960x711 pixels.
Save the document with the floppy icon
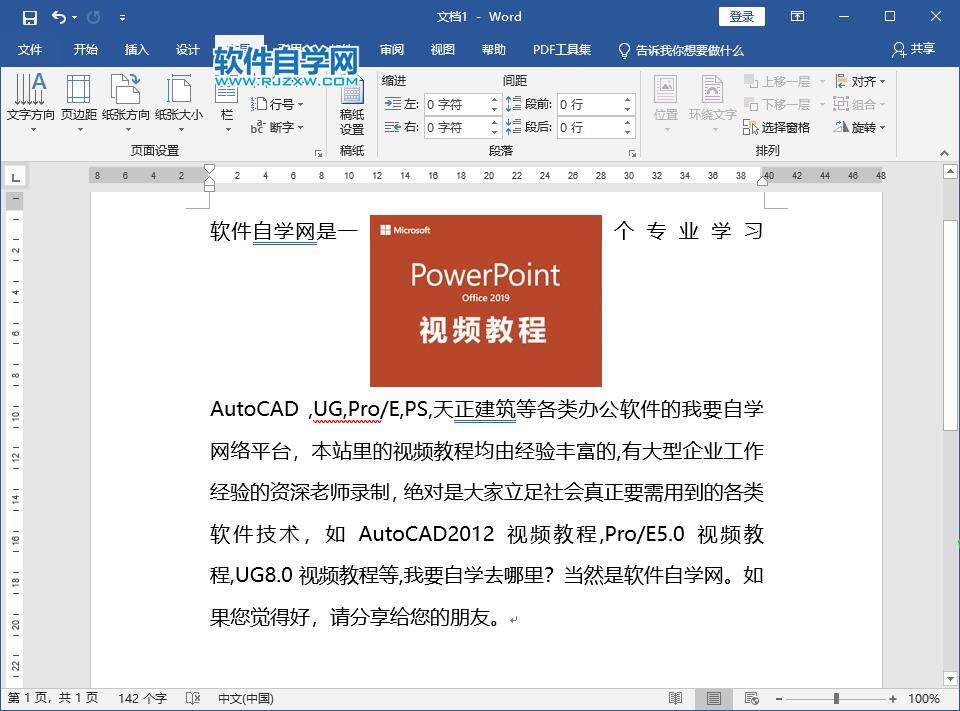click(x=29, y=17)
